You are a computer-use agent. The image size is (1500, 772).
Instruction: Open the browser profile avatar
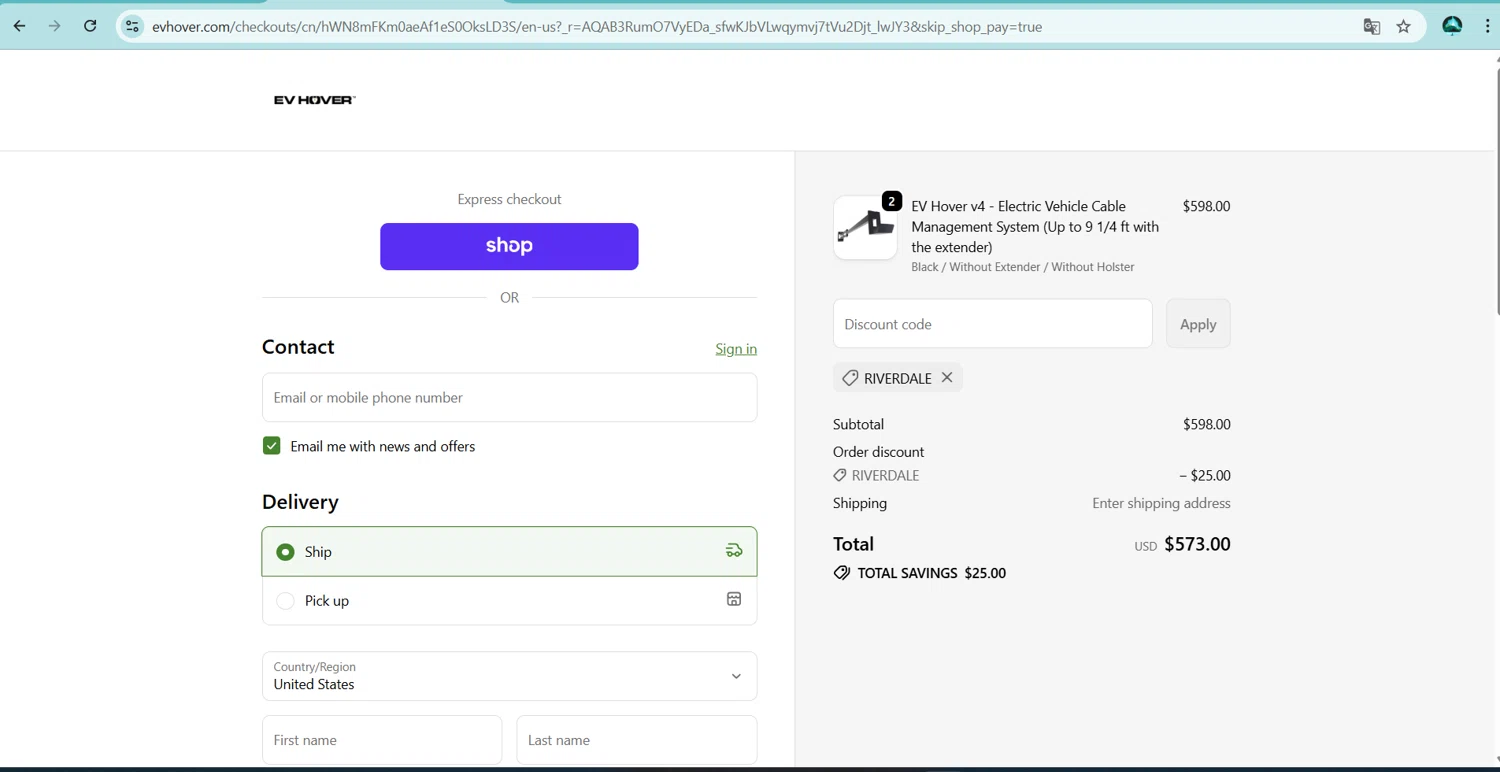coord(1452,26)
